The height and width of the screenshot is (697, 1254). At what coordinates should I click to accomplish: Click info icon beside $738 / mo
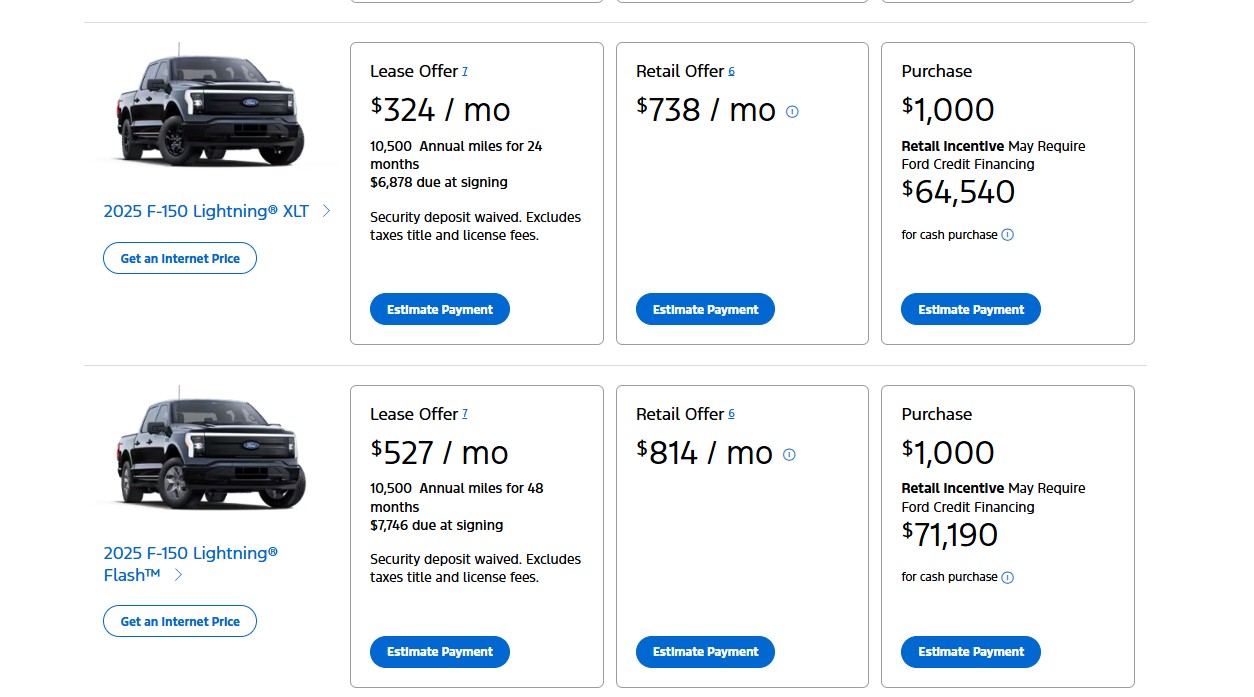coord(792,112)
